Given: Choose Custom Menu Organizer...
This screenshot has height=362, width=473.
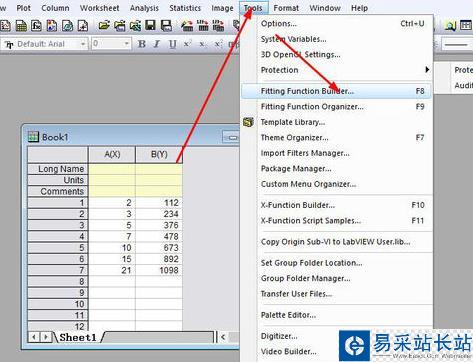Looking at the screenshot, I should click(x=337, y=184).
